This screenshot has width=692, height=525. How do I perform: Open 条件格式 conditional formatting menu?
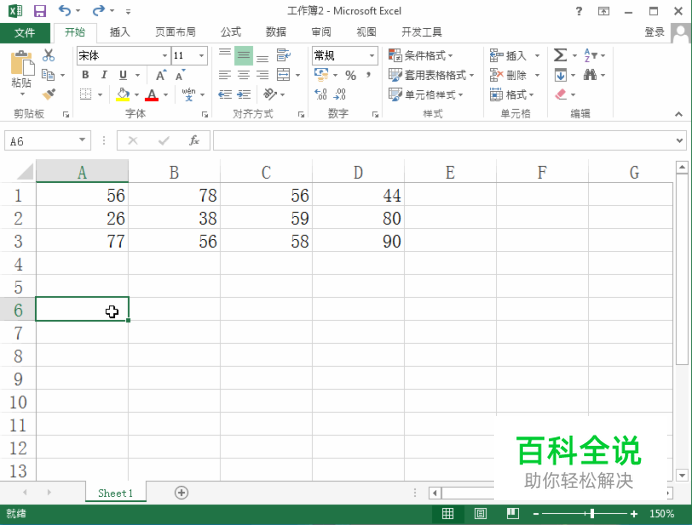(421, 56)
